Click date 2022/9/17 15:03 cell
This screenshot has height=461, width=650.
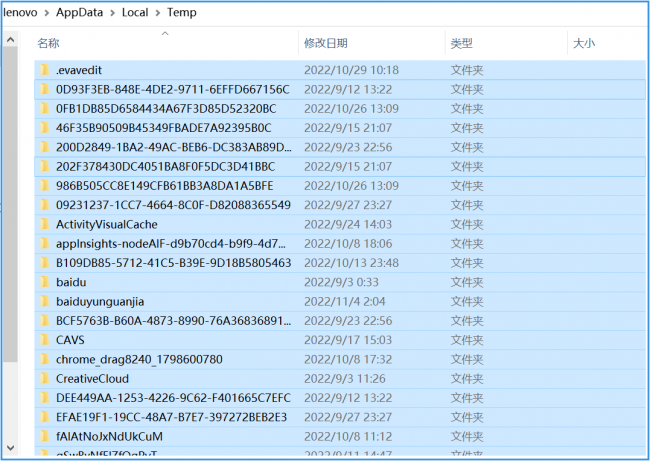348,340
